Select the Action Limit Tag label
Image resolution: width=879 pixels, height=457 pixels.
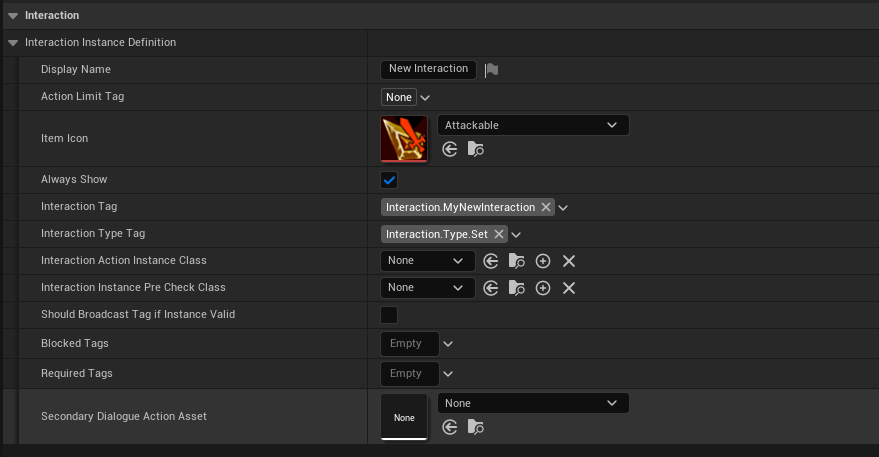[82, 96]
